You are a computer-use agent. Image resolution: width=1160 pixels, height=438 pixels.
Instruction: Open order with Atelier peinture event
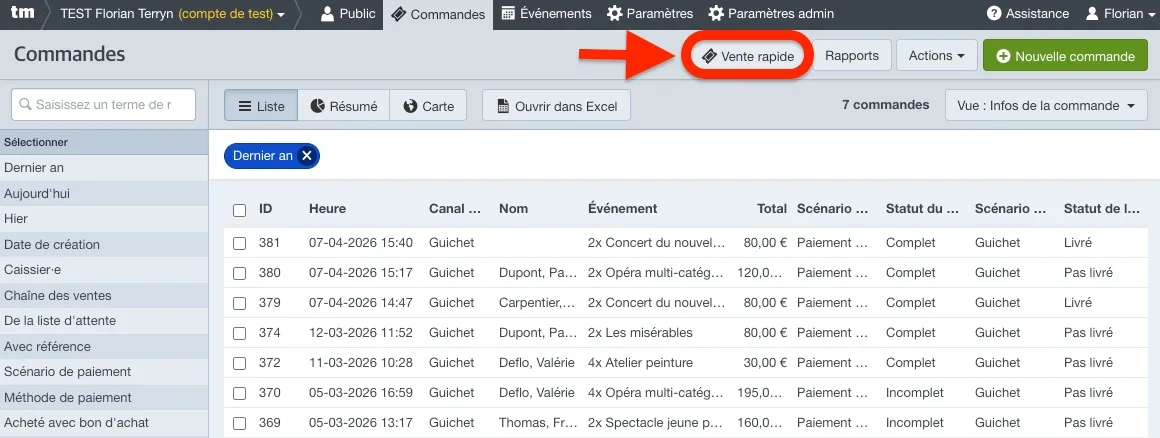[640, 363]
